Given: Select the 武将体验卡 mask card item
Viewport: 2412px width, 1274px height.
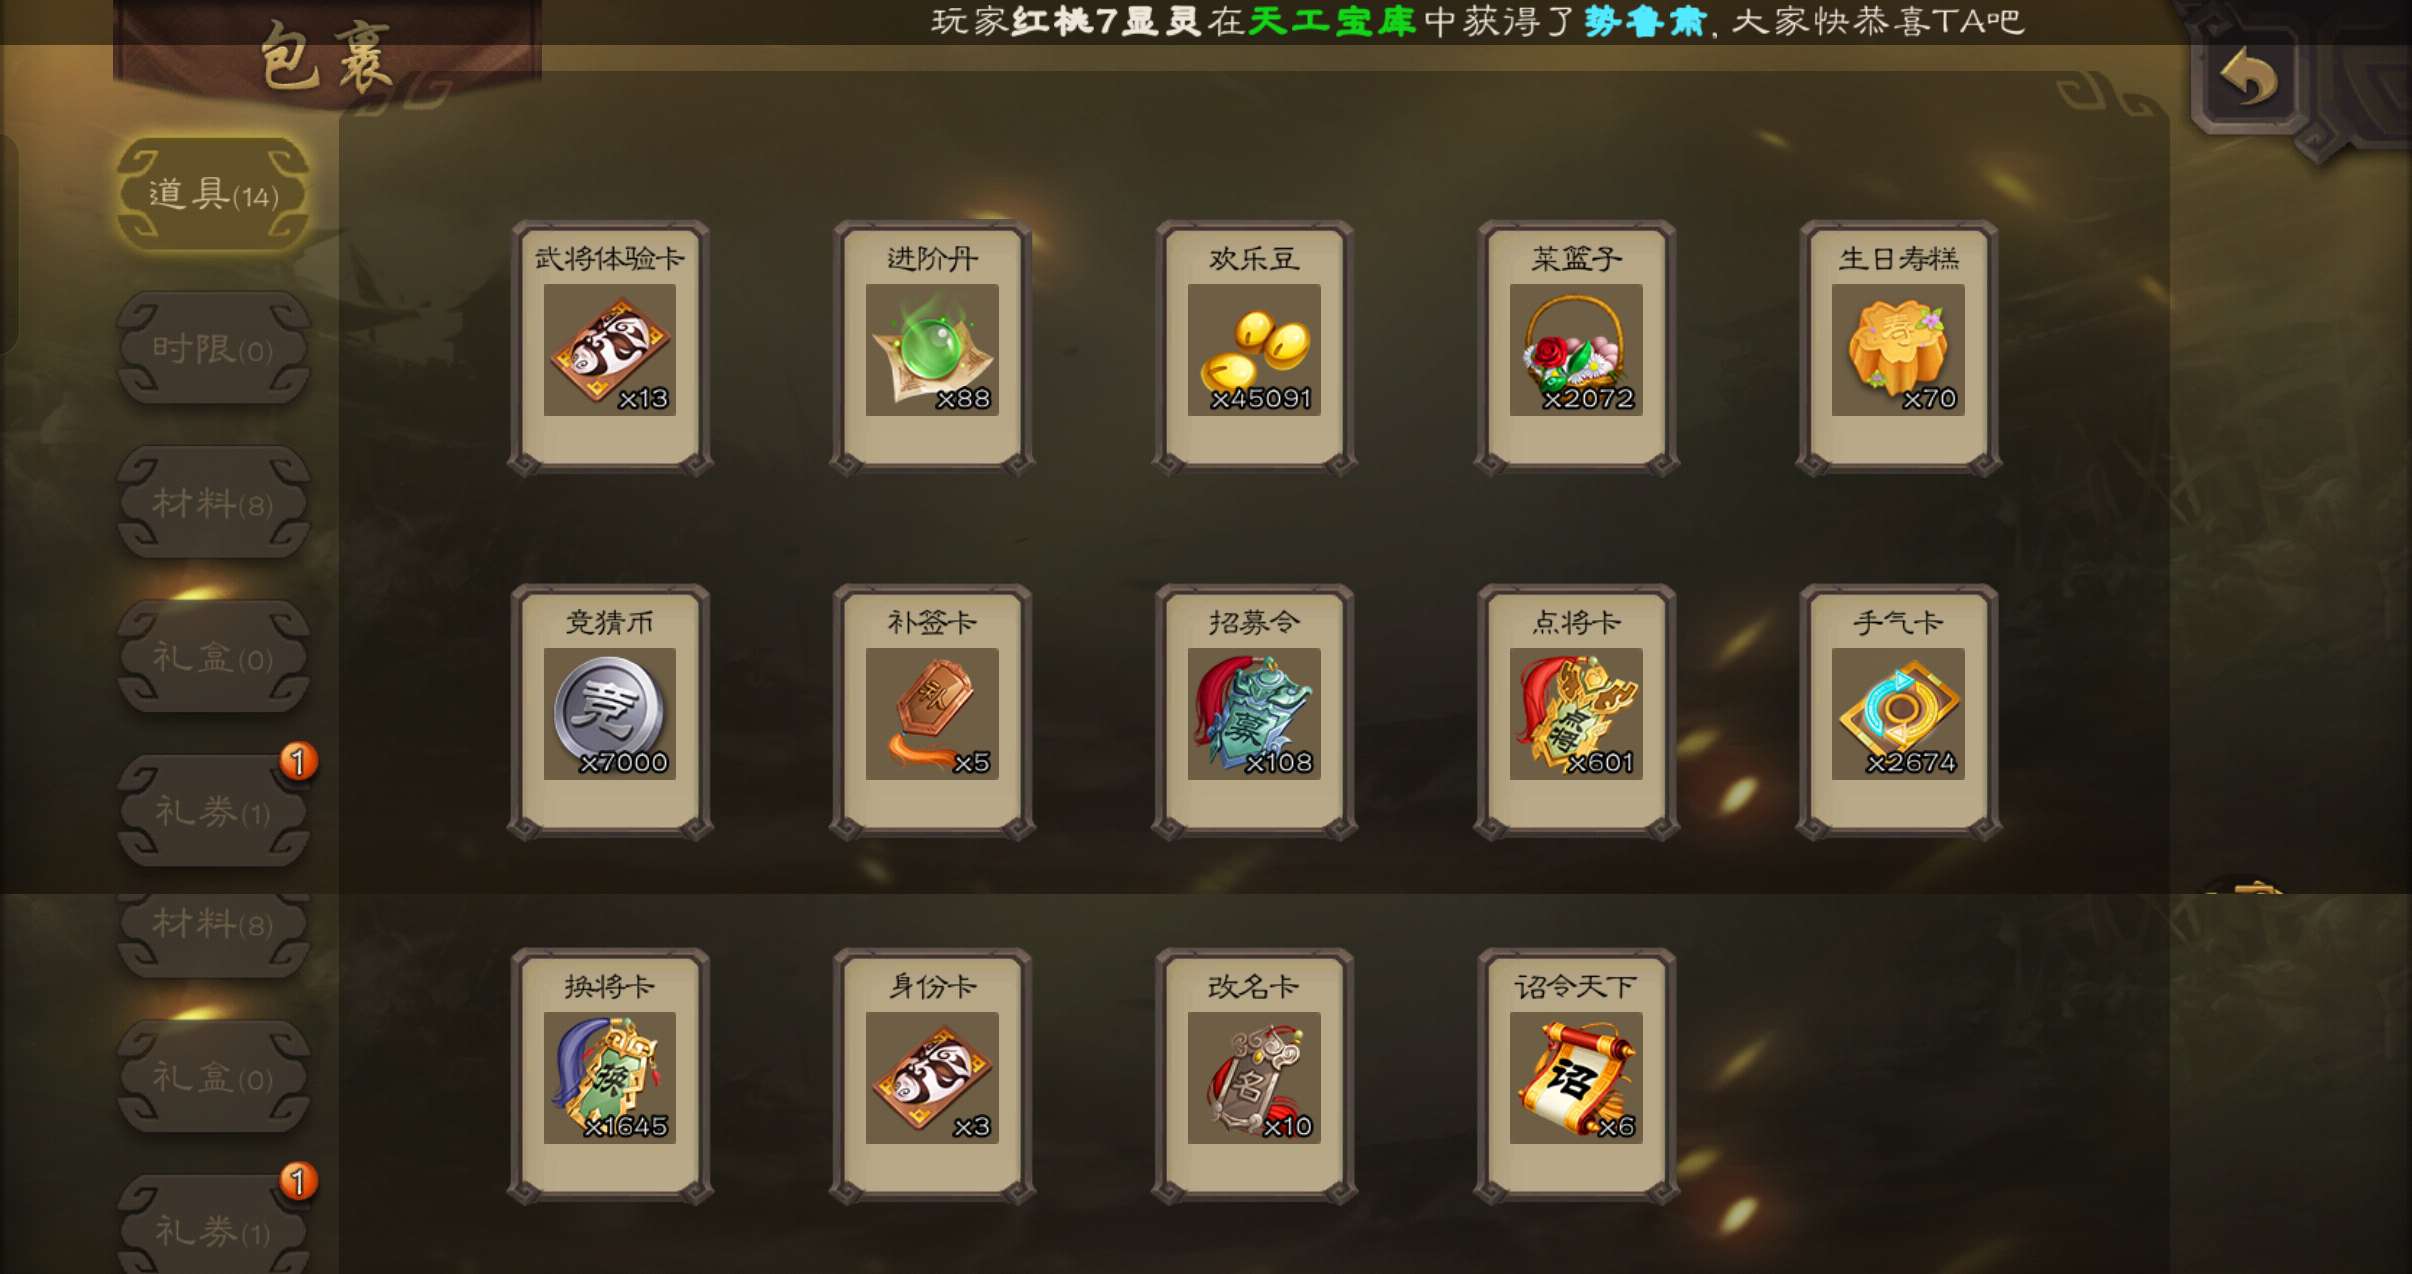Looking at the screenshot, I should (x=610, y=348).
